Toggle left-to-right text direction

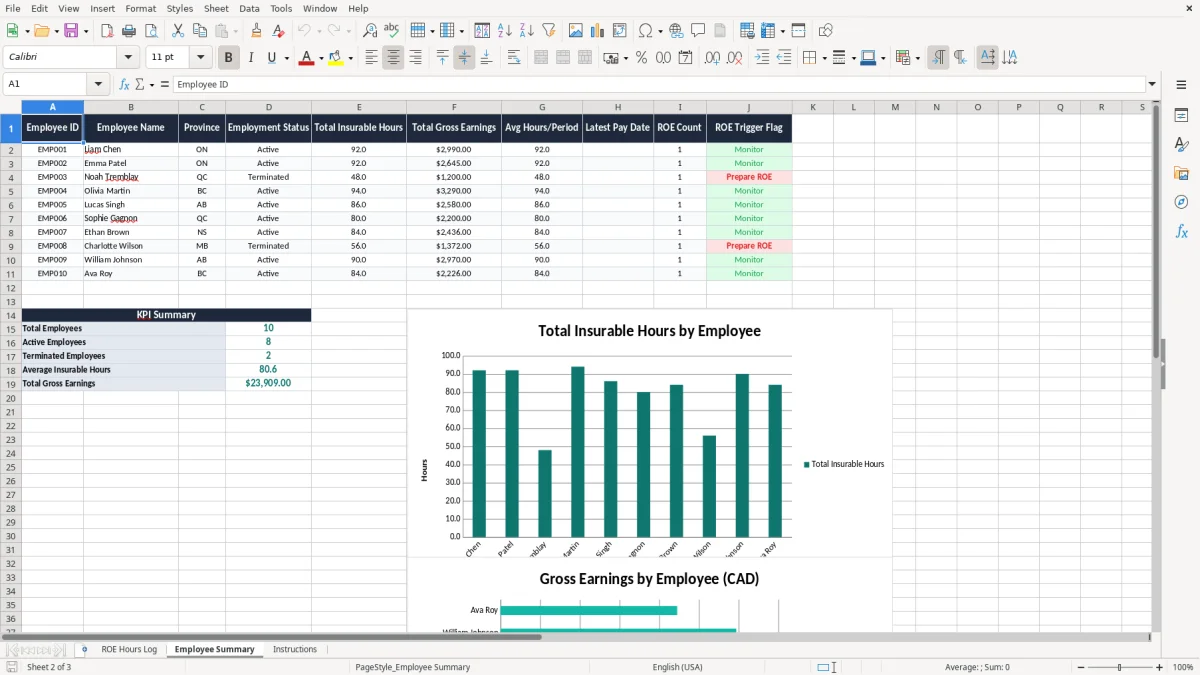tap(938, 58)
